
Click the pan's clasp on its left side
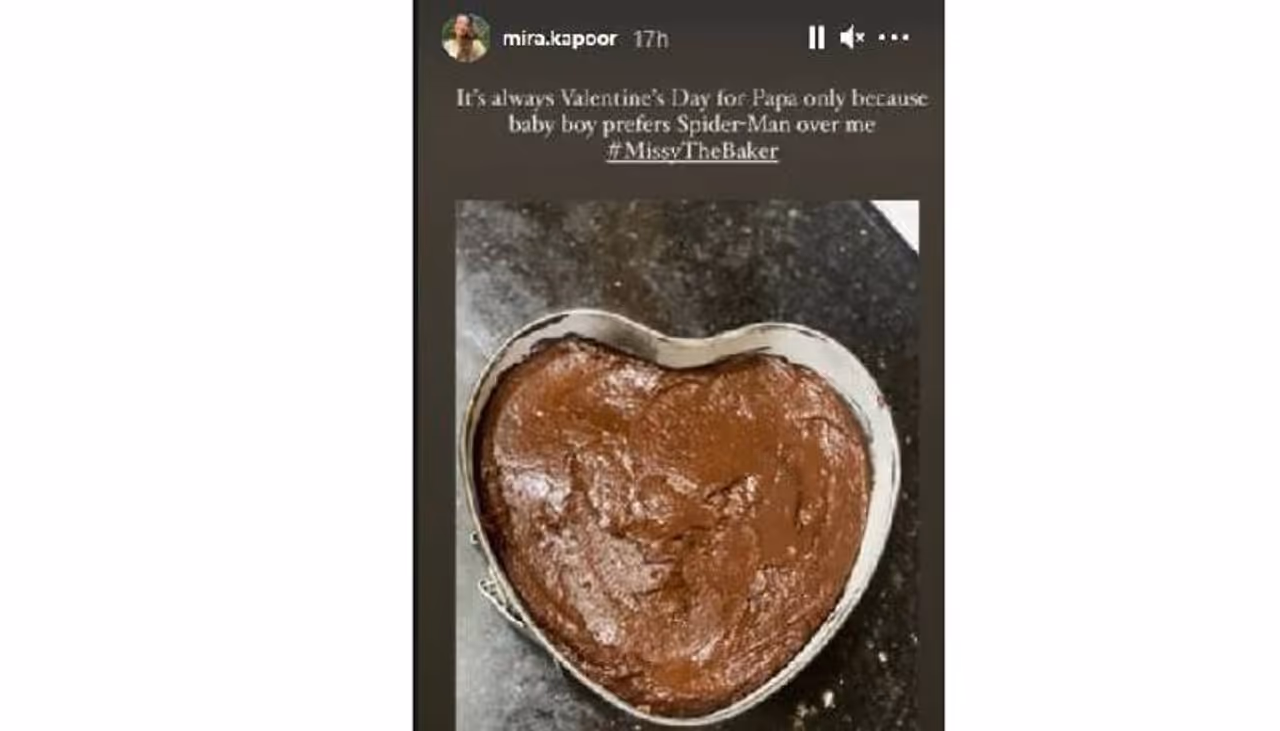pyautogui.click(x=490, y=592)
